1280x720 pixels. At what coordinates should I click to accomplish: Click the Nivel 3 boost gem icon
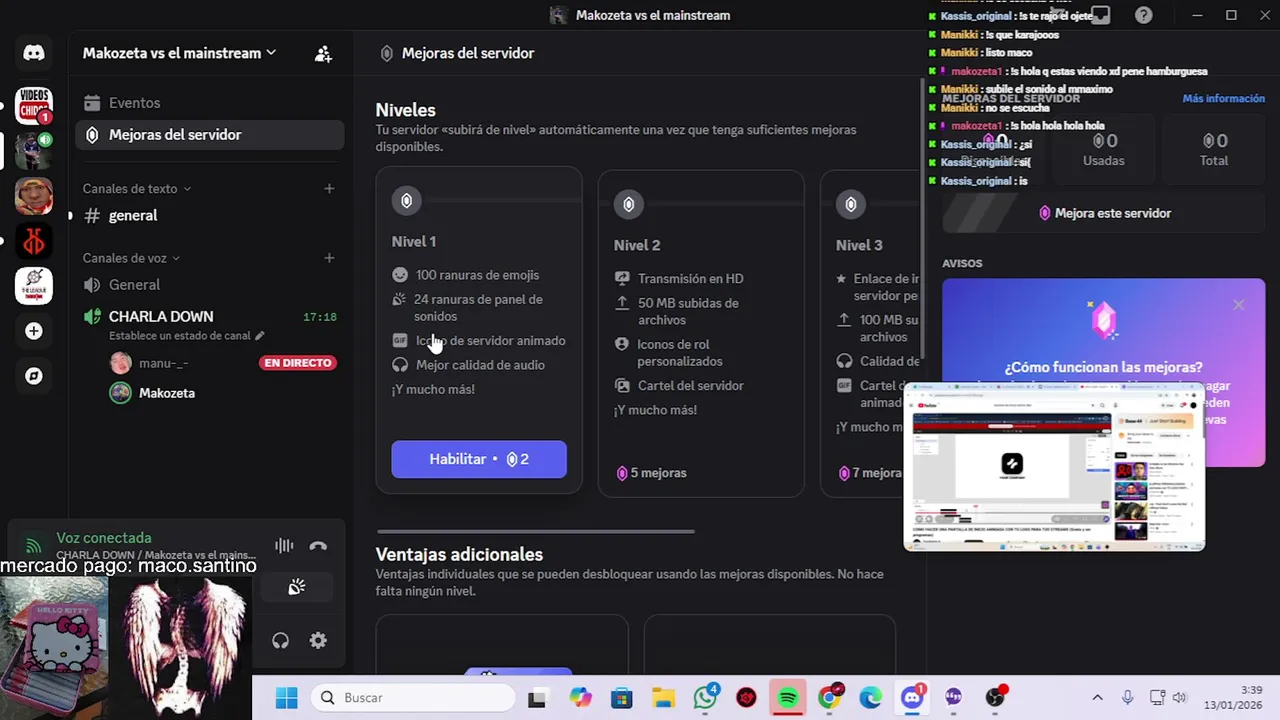pos(850,205)
